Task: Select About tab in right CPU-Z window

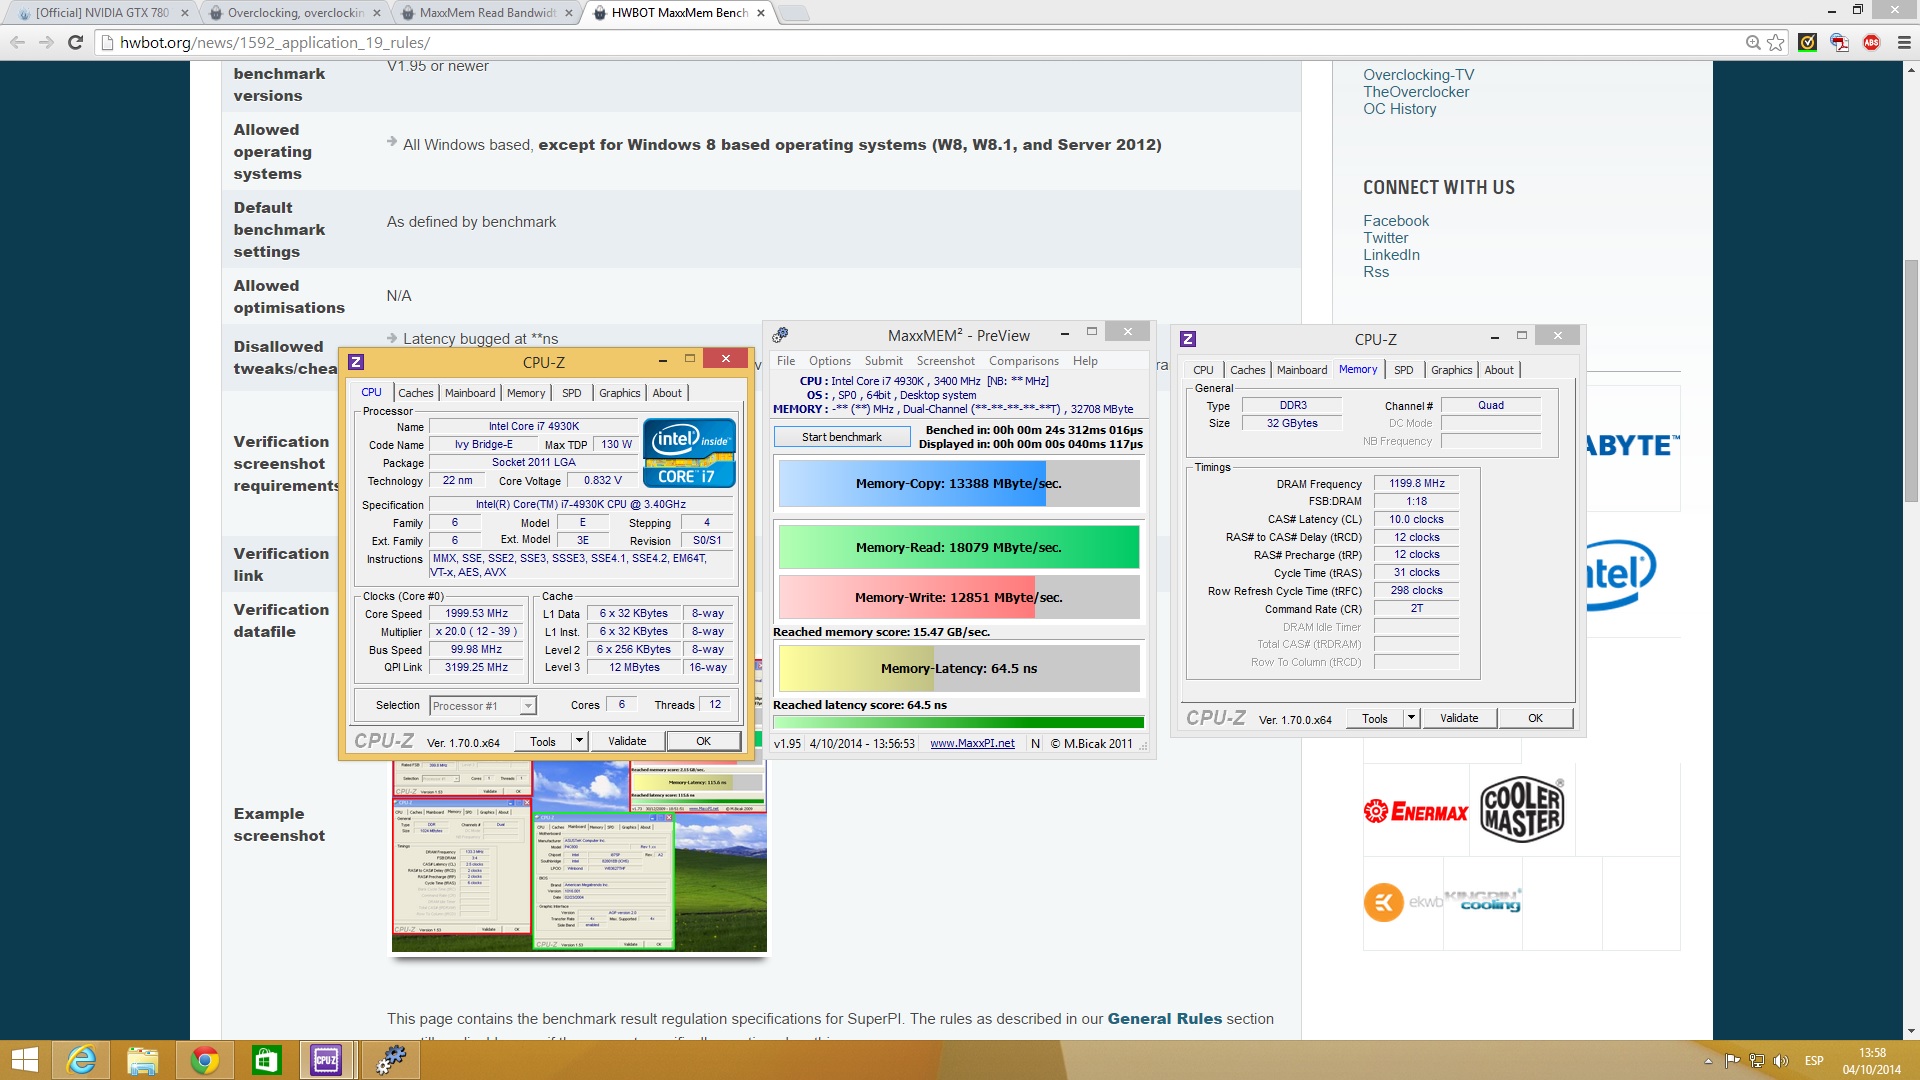Action: 1498,370
